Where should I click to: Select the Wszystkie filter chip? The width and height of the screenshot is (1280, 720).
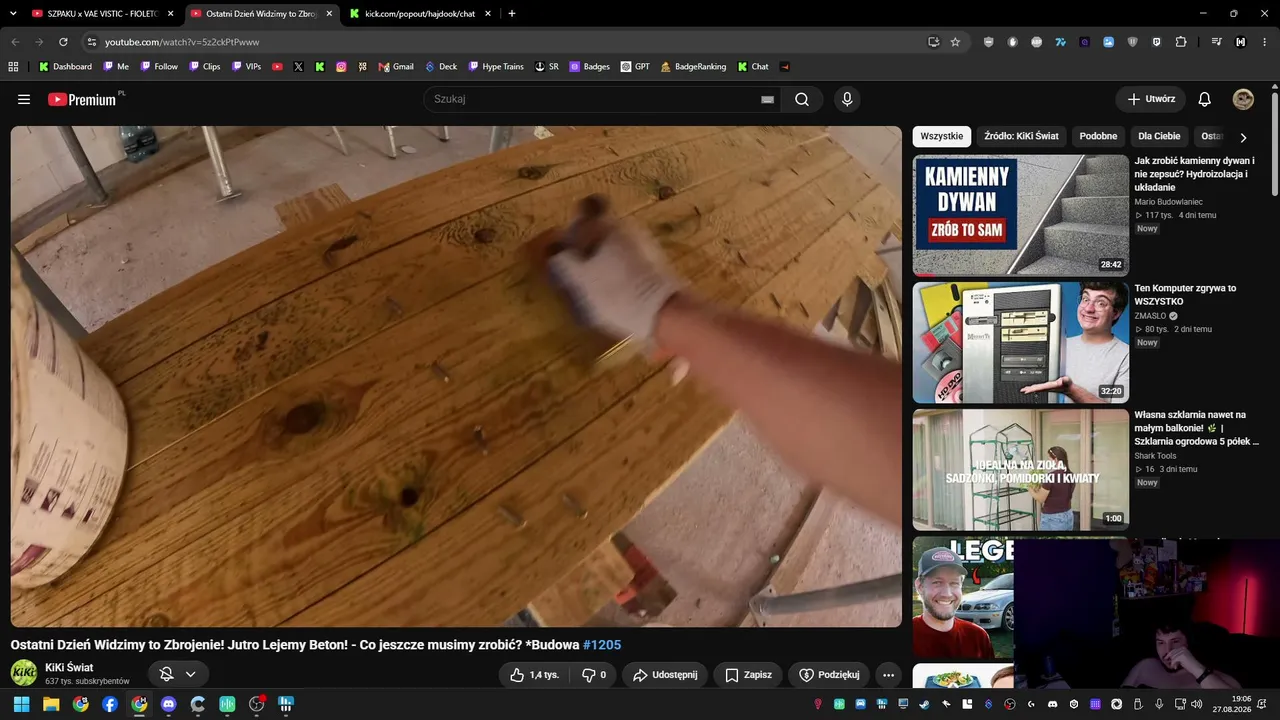tap(942, 136)
